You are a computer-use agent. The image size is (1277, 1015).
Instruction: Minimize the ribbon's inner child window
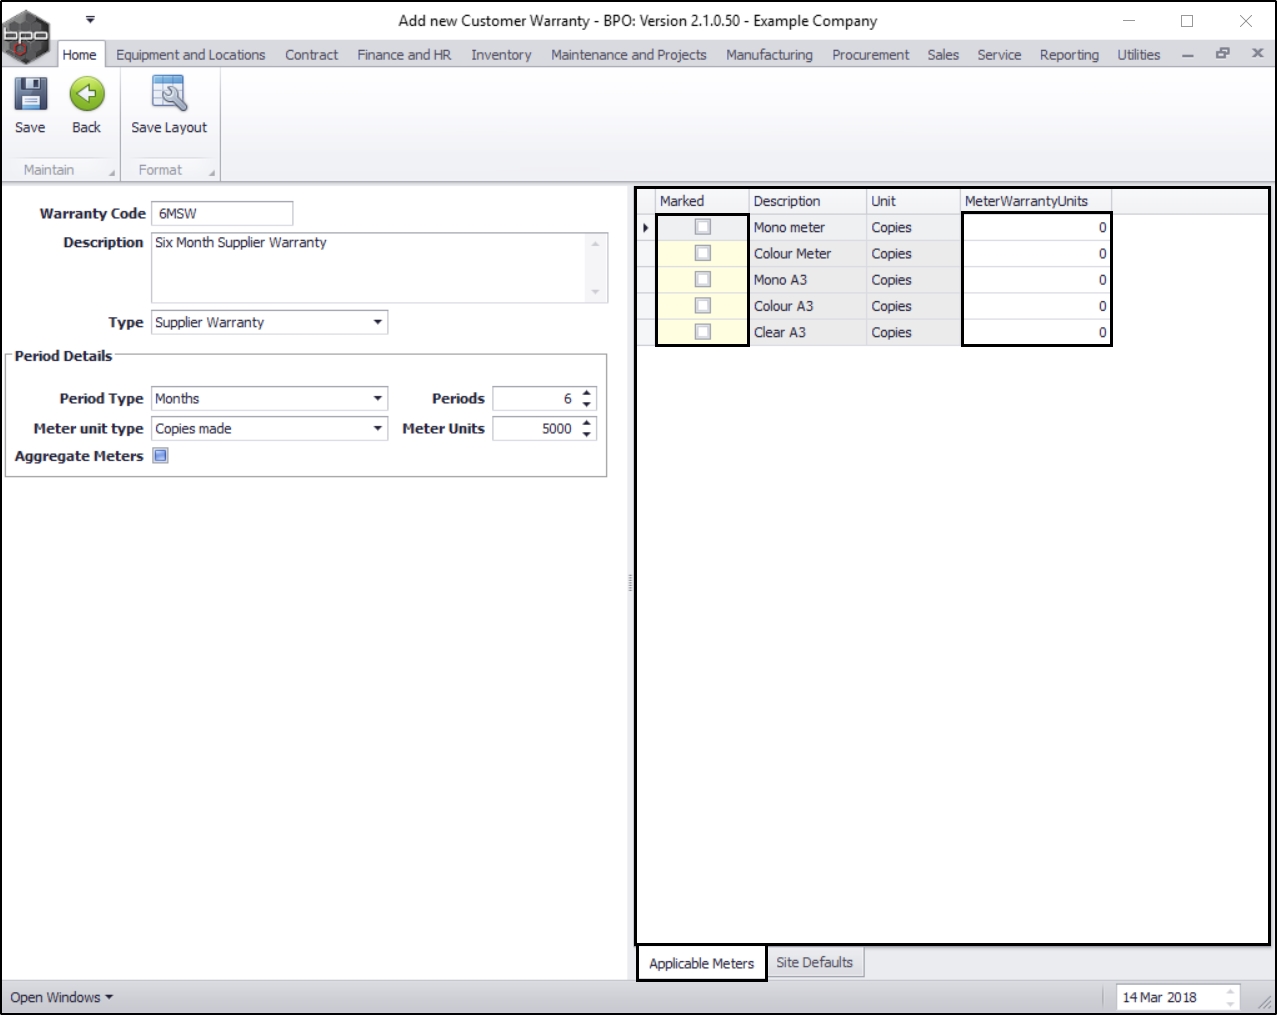click(x=1187, y=55)
